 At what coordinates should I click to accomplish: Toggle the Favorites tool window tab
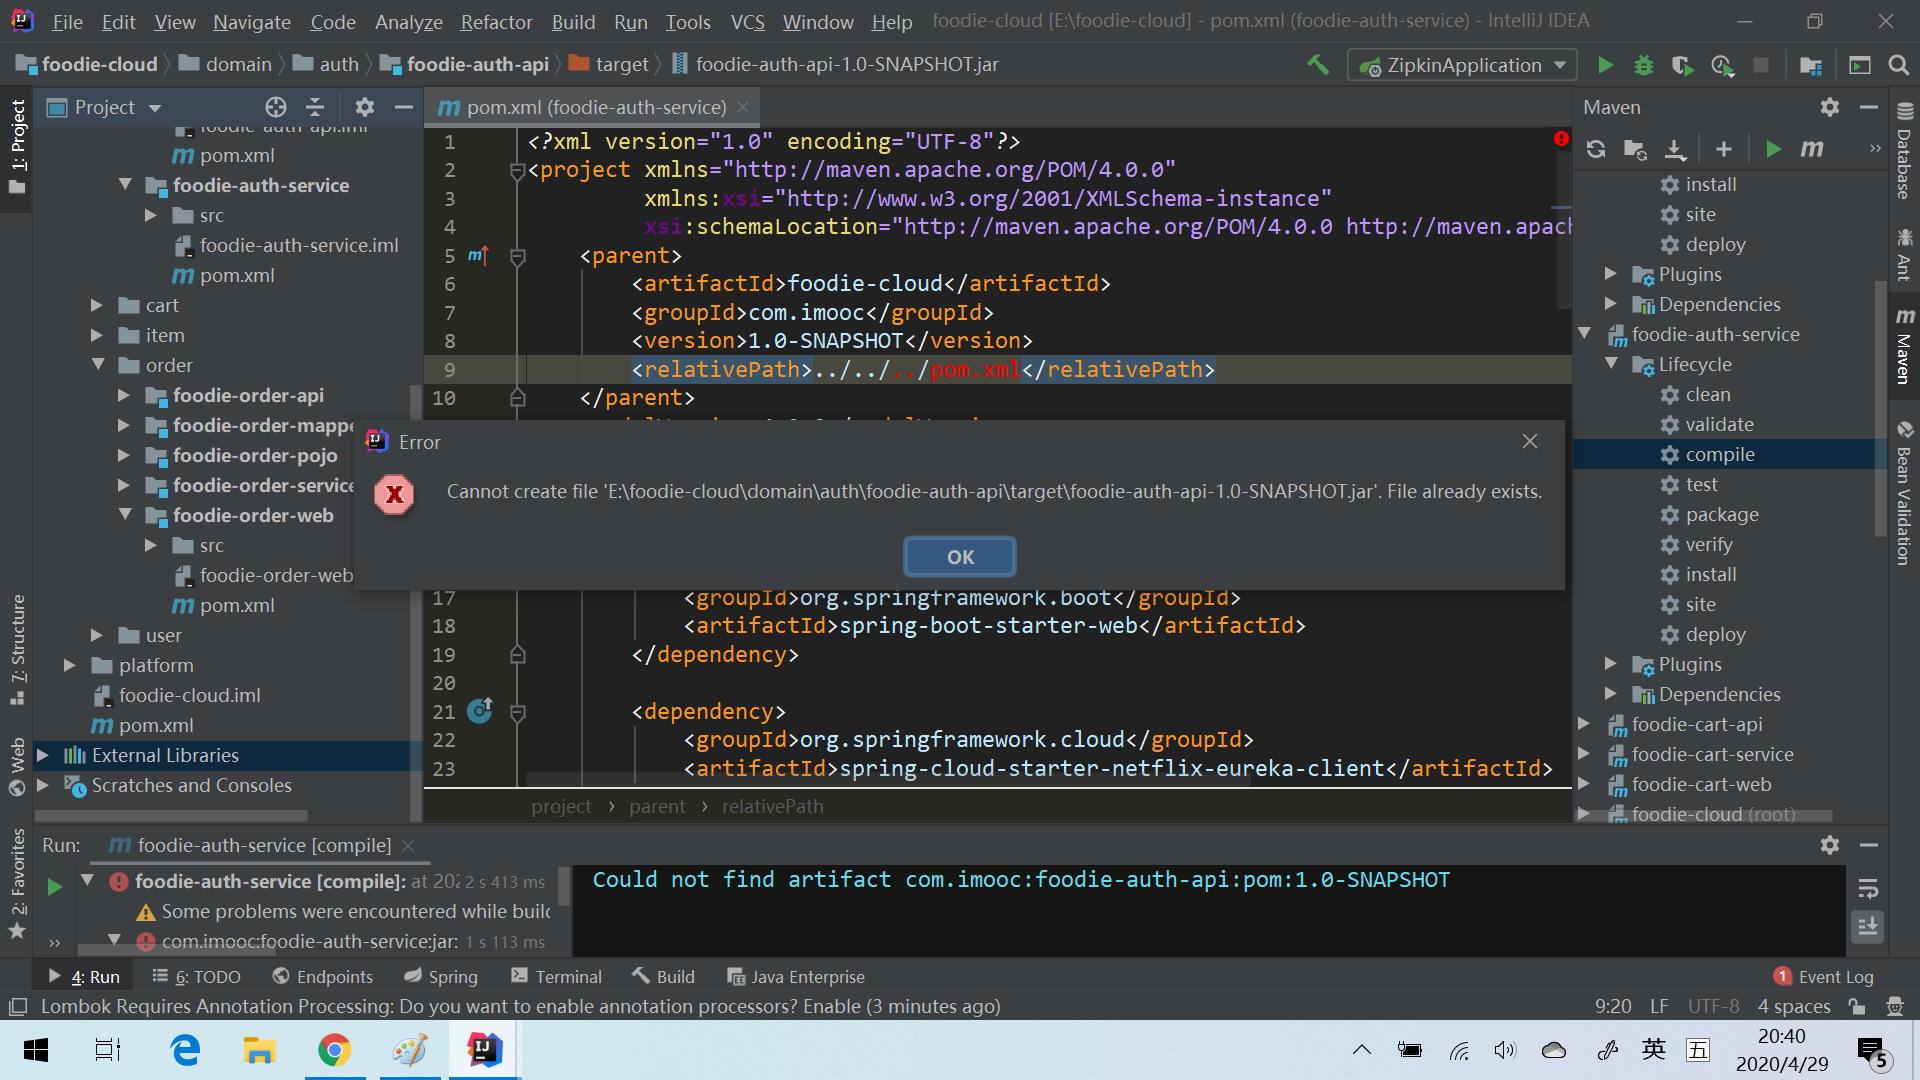pyautogui.click(x=17, y=884)
